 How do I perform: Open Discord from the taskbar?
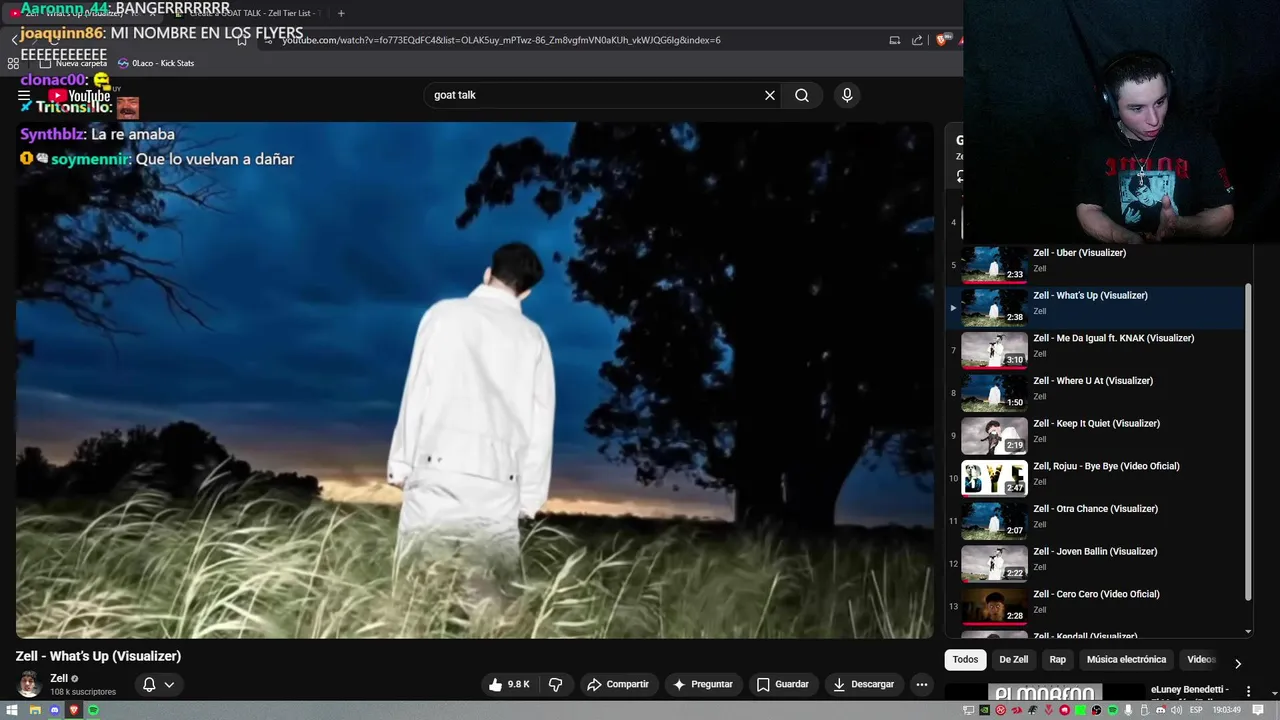click(x=54, y=710)
